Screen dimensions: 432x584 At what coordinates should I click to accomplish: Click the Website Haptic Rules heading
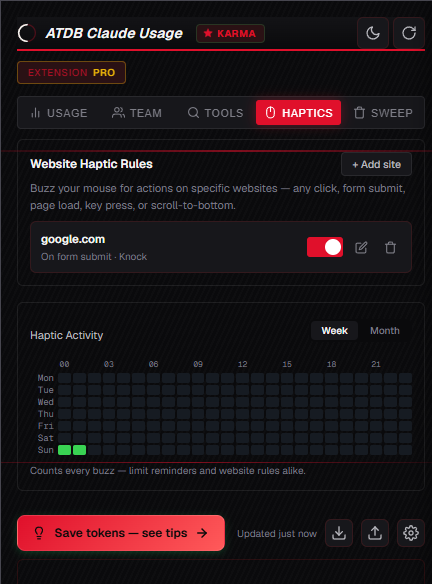click(92, 164)
